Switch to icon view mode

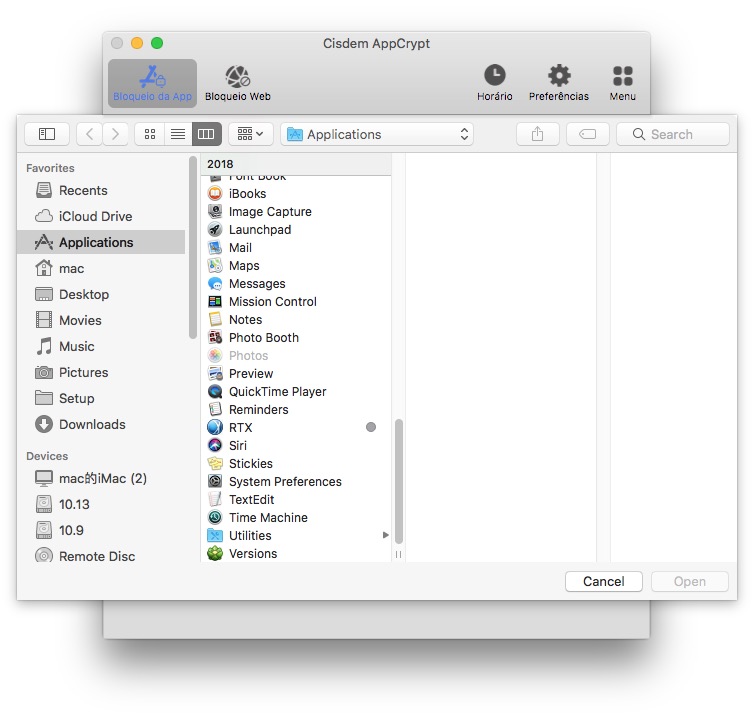click(150, 134)
